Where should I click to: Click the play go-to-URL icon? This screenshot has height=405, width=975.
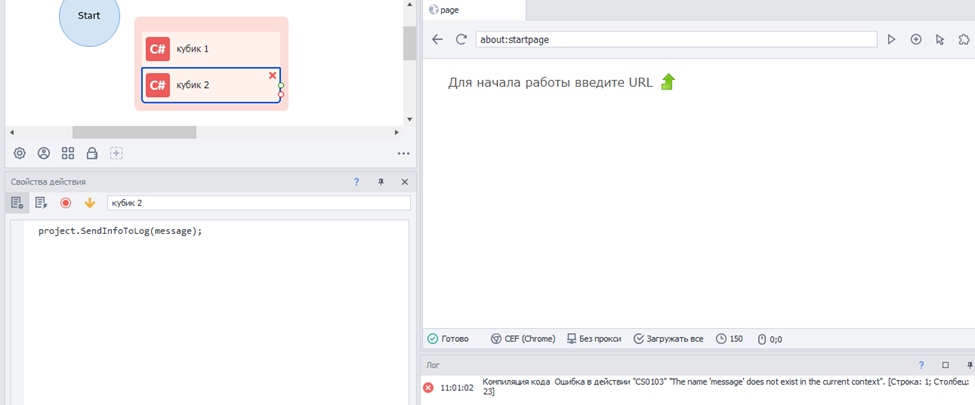coord(891,39)
